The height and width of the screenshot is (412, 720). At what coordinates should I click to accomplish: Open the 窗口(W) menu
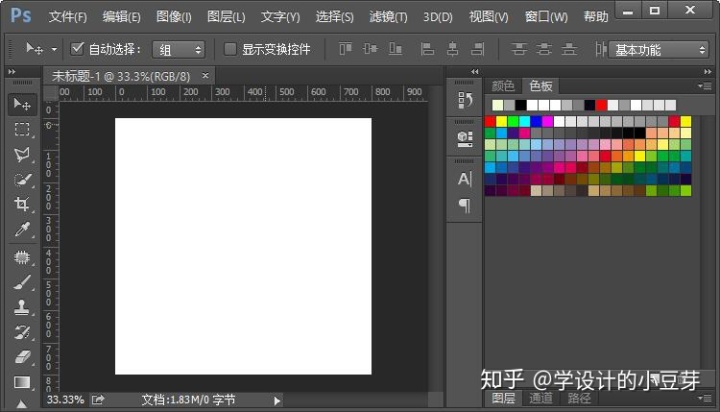click(x=546, y=17)
